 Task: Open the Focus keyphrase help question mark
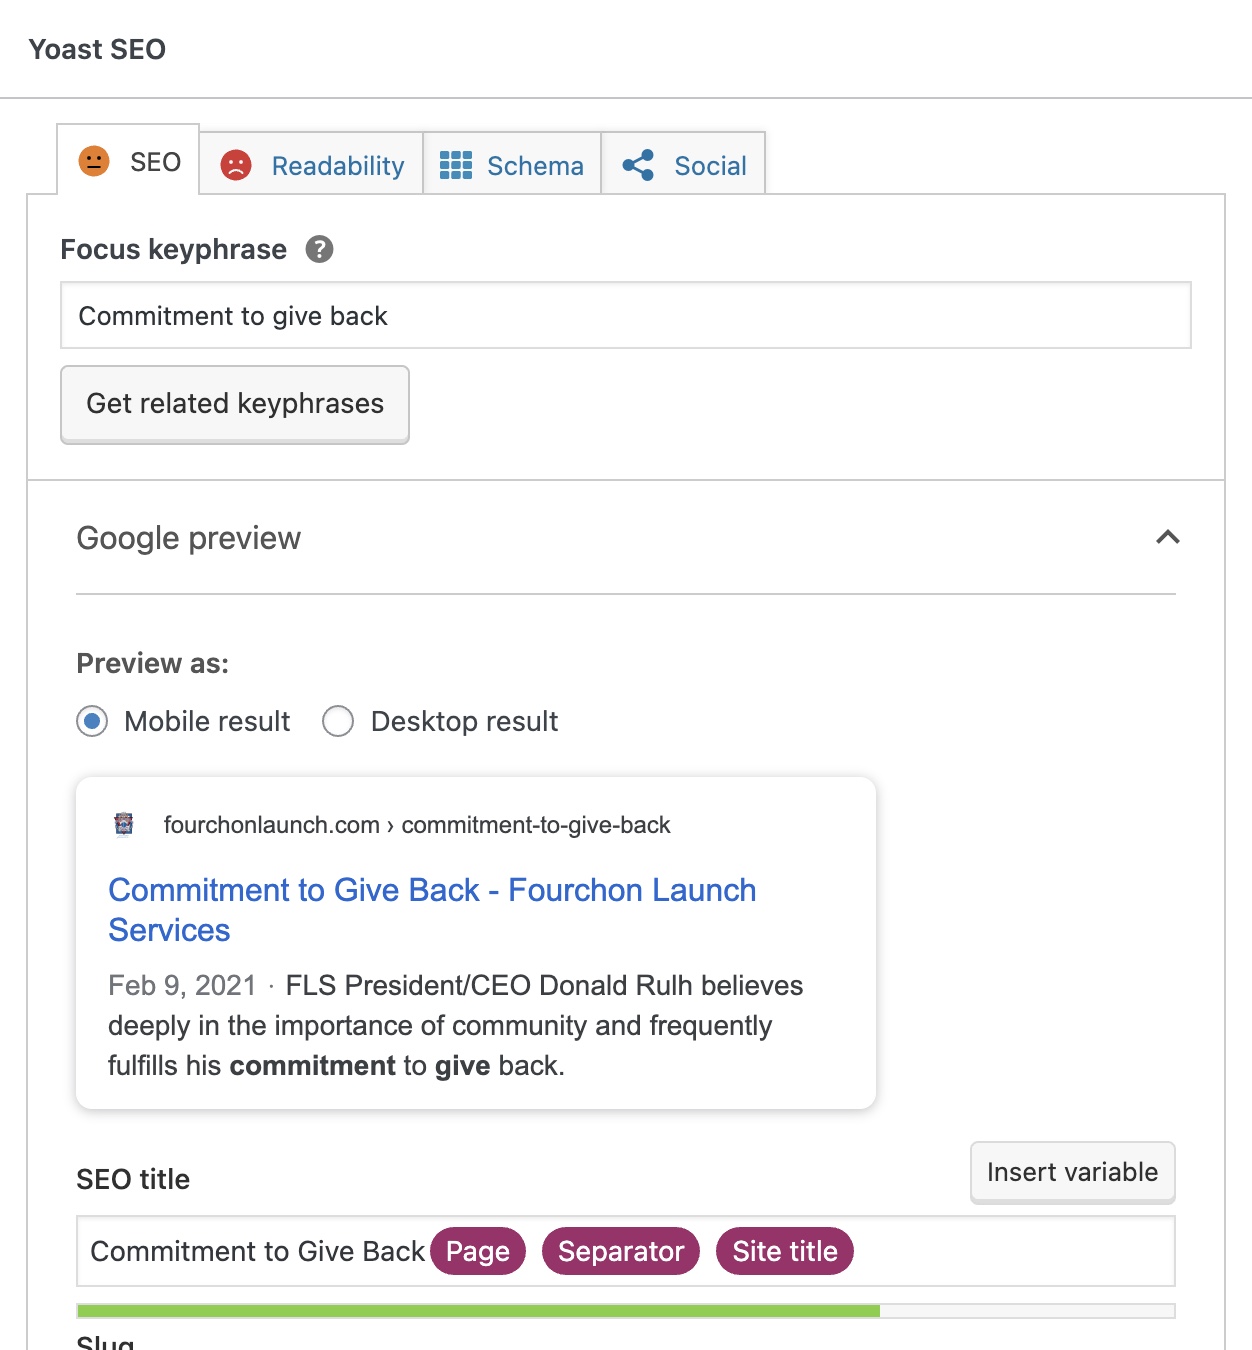319,249
